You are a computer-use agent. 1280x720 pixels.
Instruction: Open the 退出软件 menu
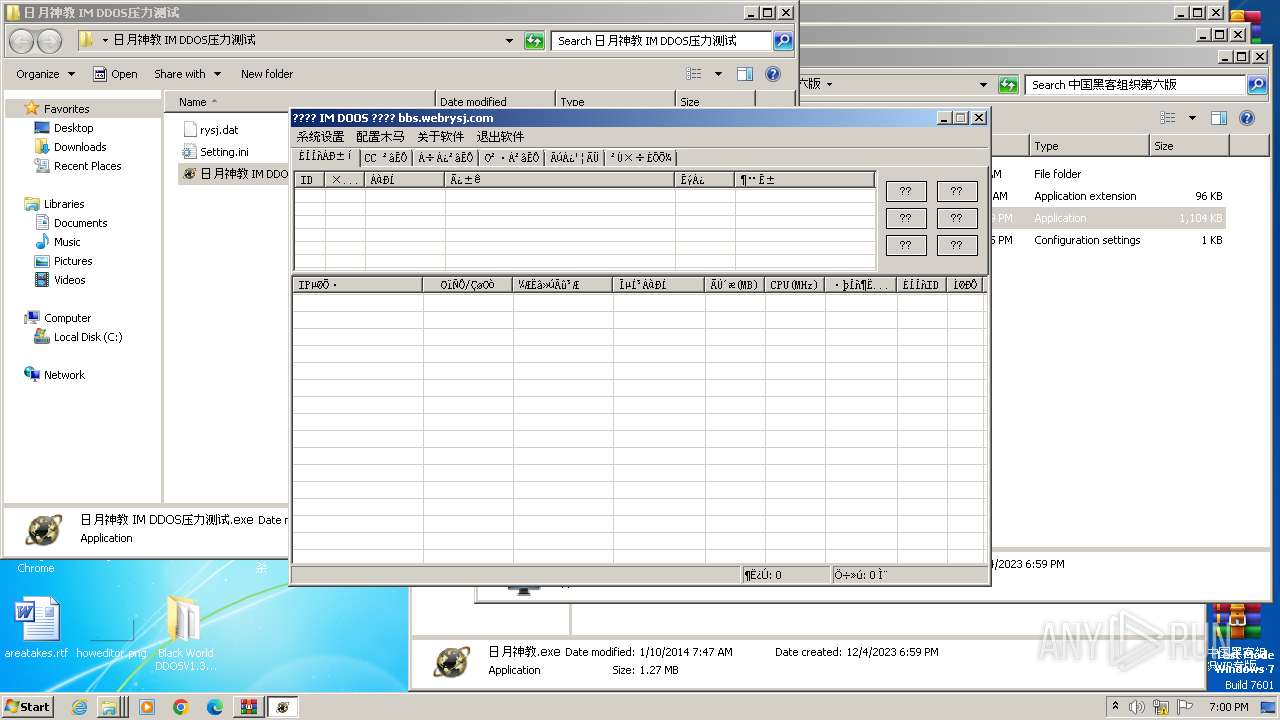pyautogui.click(x=500, y=137)
